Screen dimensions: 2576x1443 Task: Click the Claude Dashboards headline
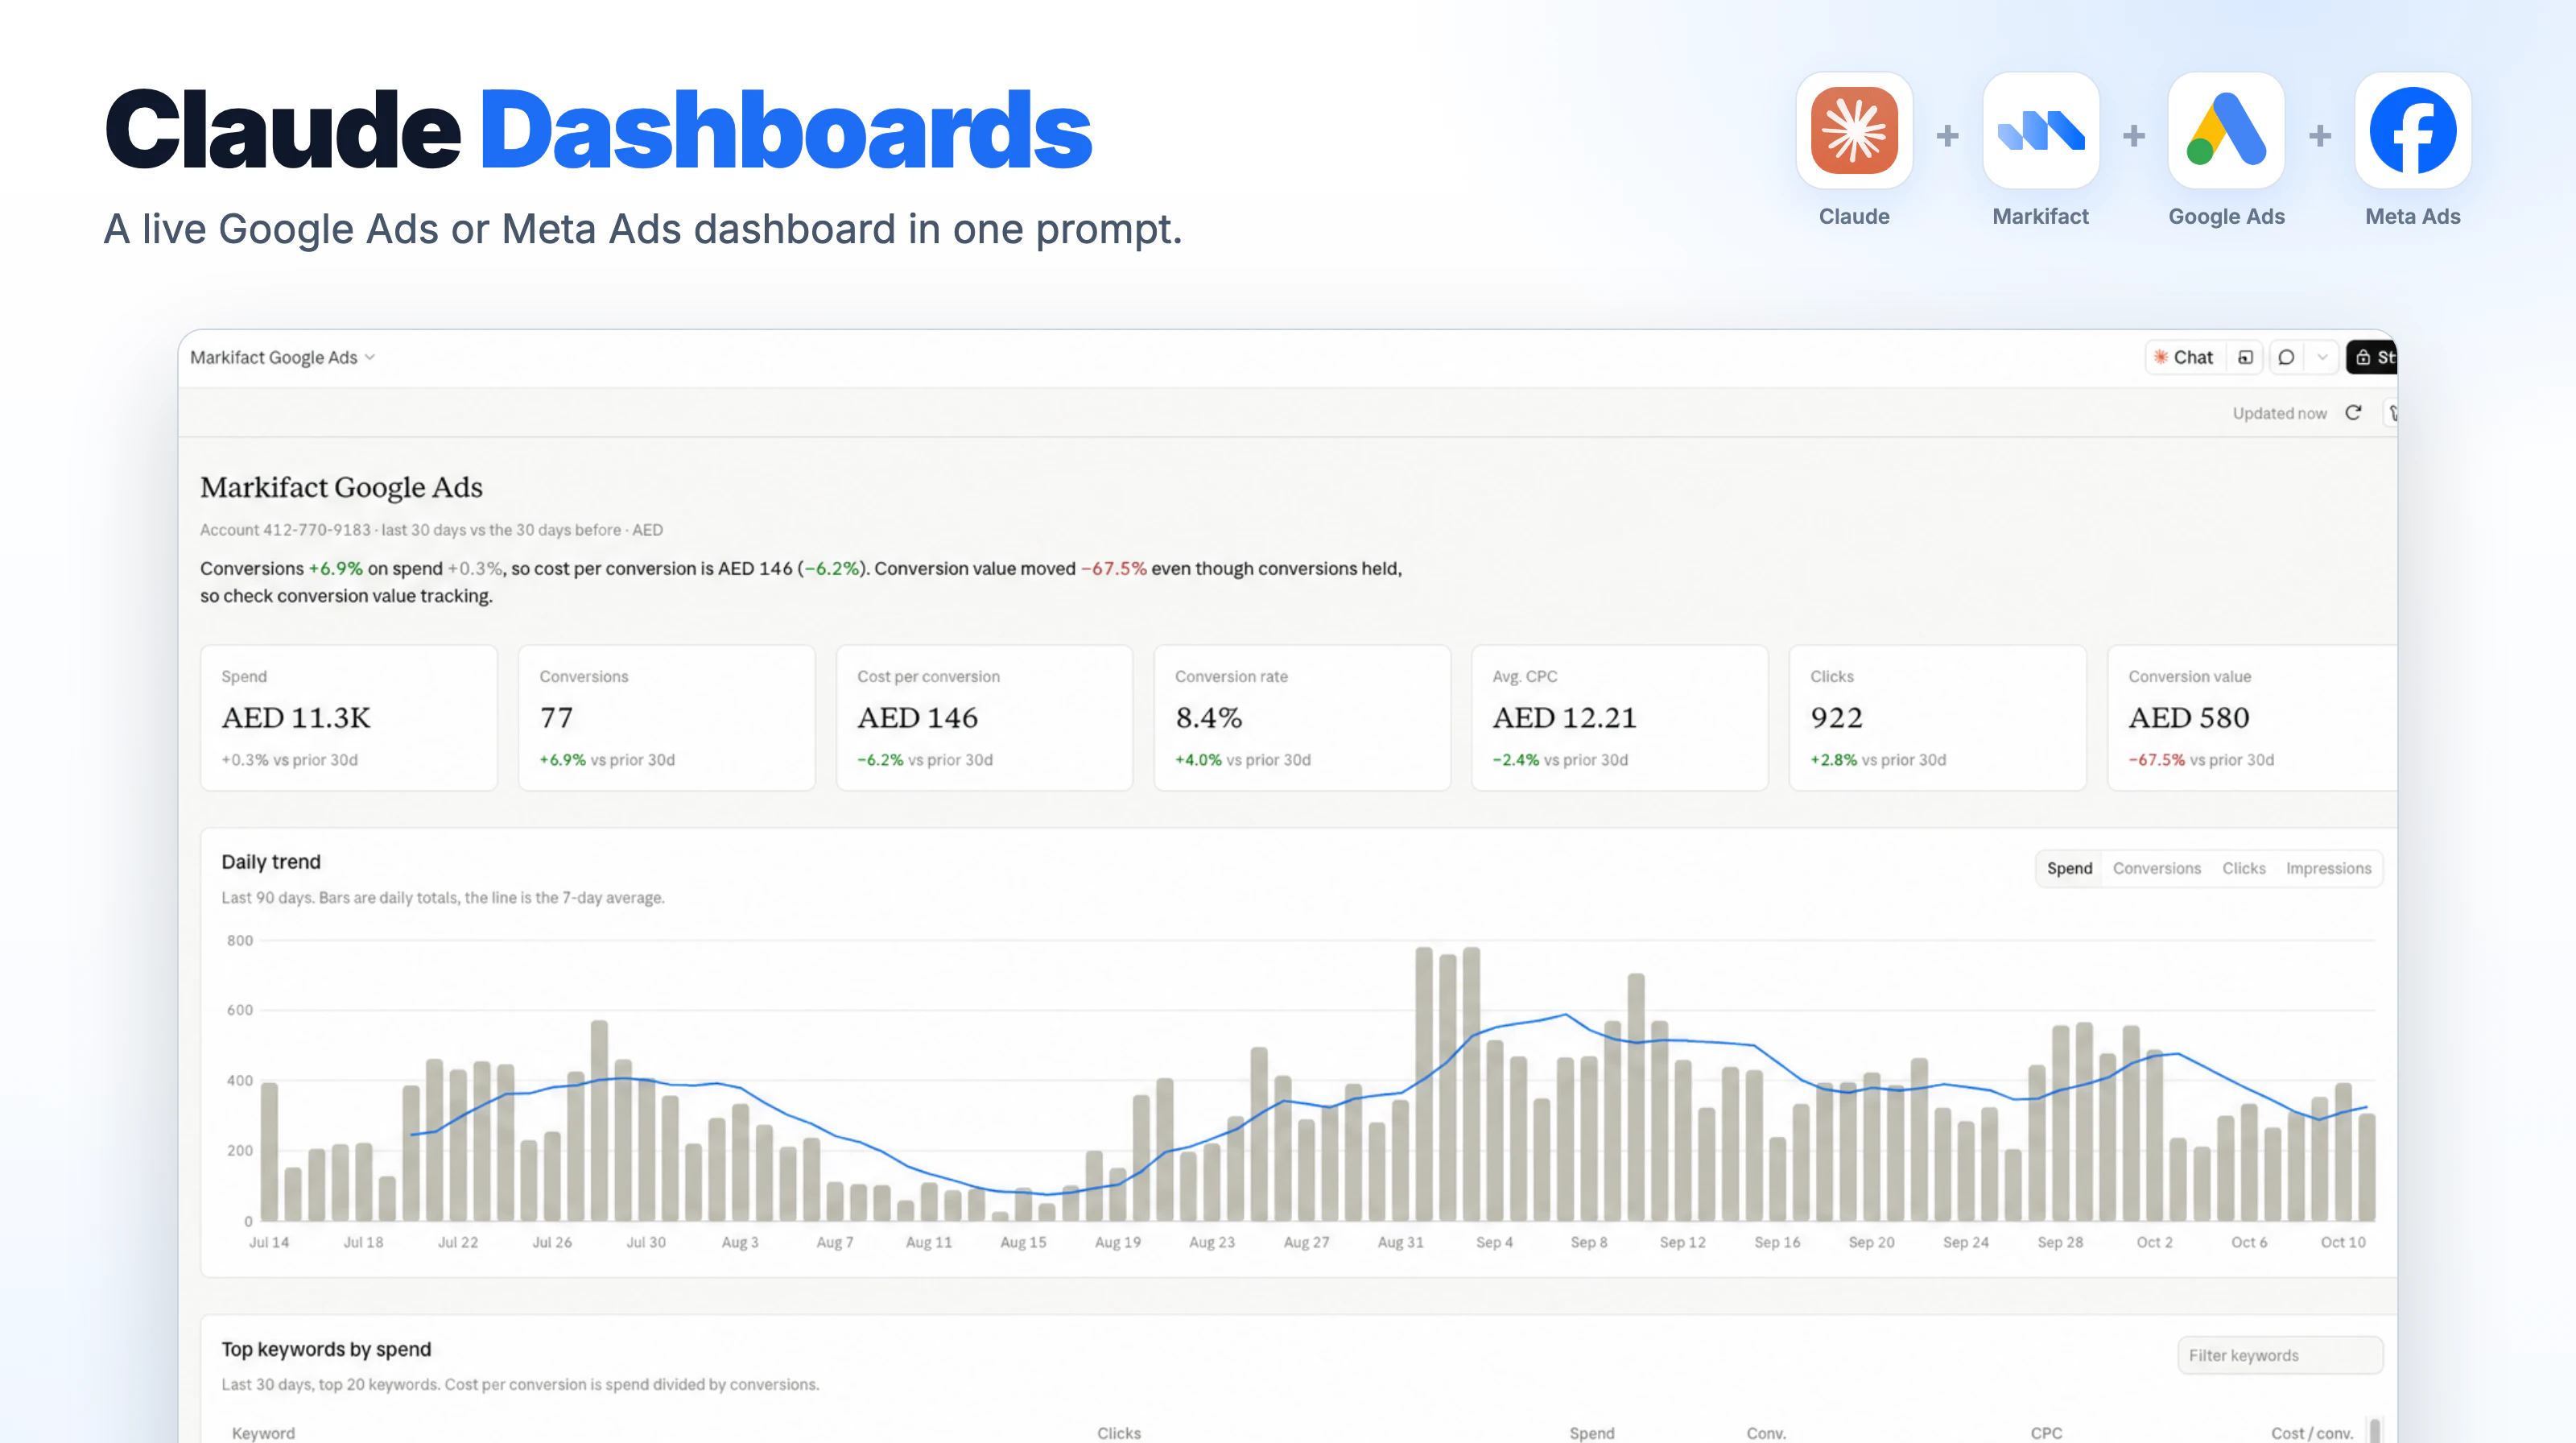click(598, 130)
